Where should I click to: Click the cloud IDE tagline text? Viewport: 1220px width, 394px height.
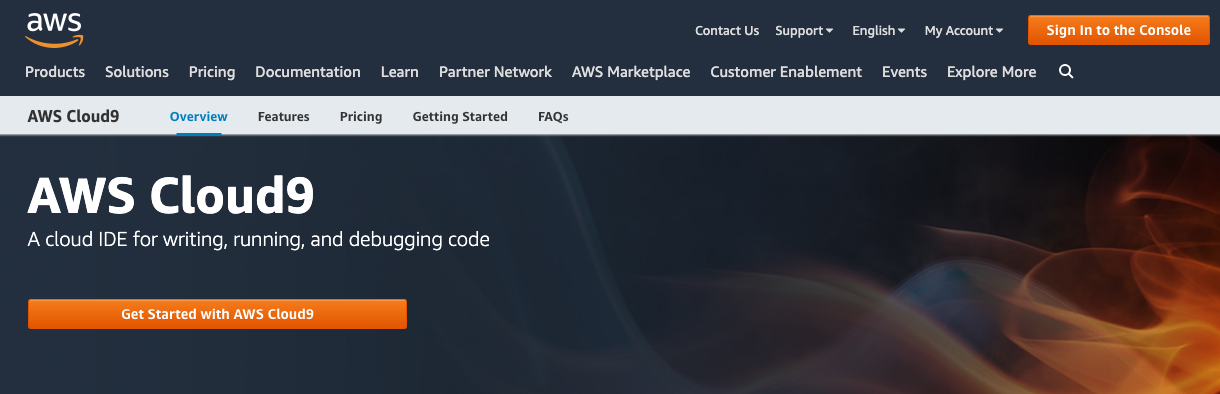point(258,240)
